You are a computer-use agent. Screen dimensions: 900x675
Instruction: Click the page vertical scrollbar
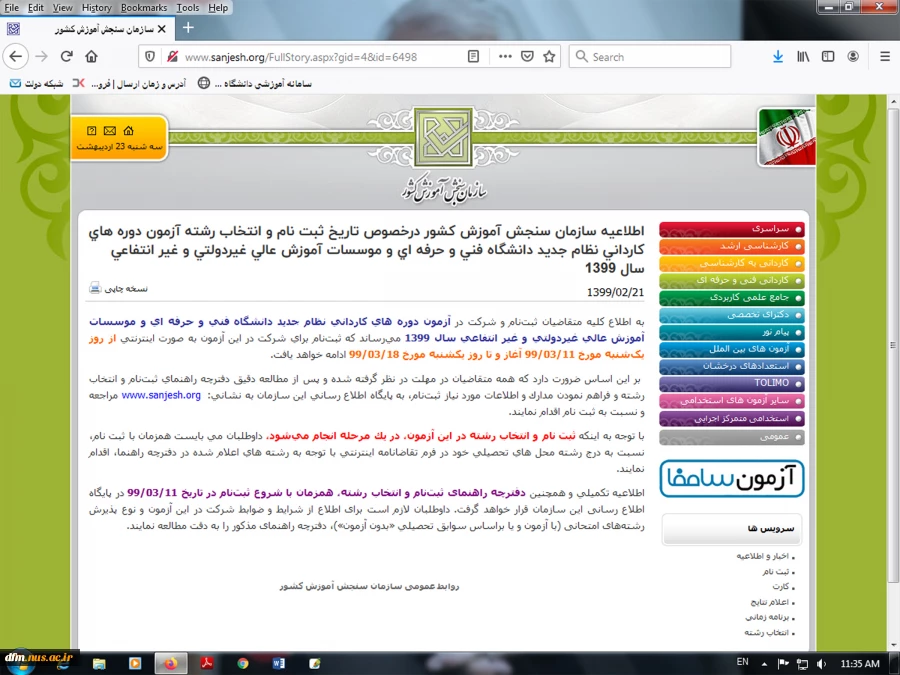tap(893, 344)
